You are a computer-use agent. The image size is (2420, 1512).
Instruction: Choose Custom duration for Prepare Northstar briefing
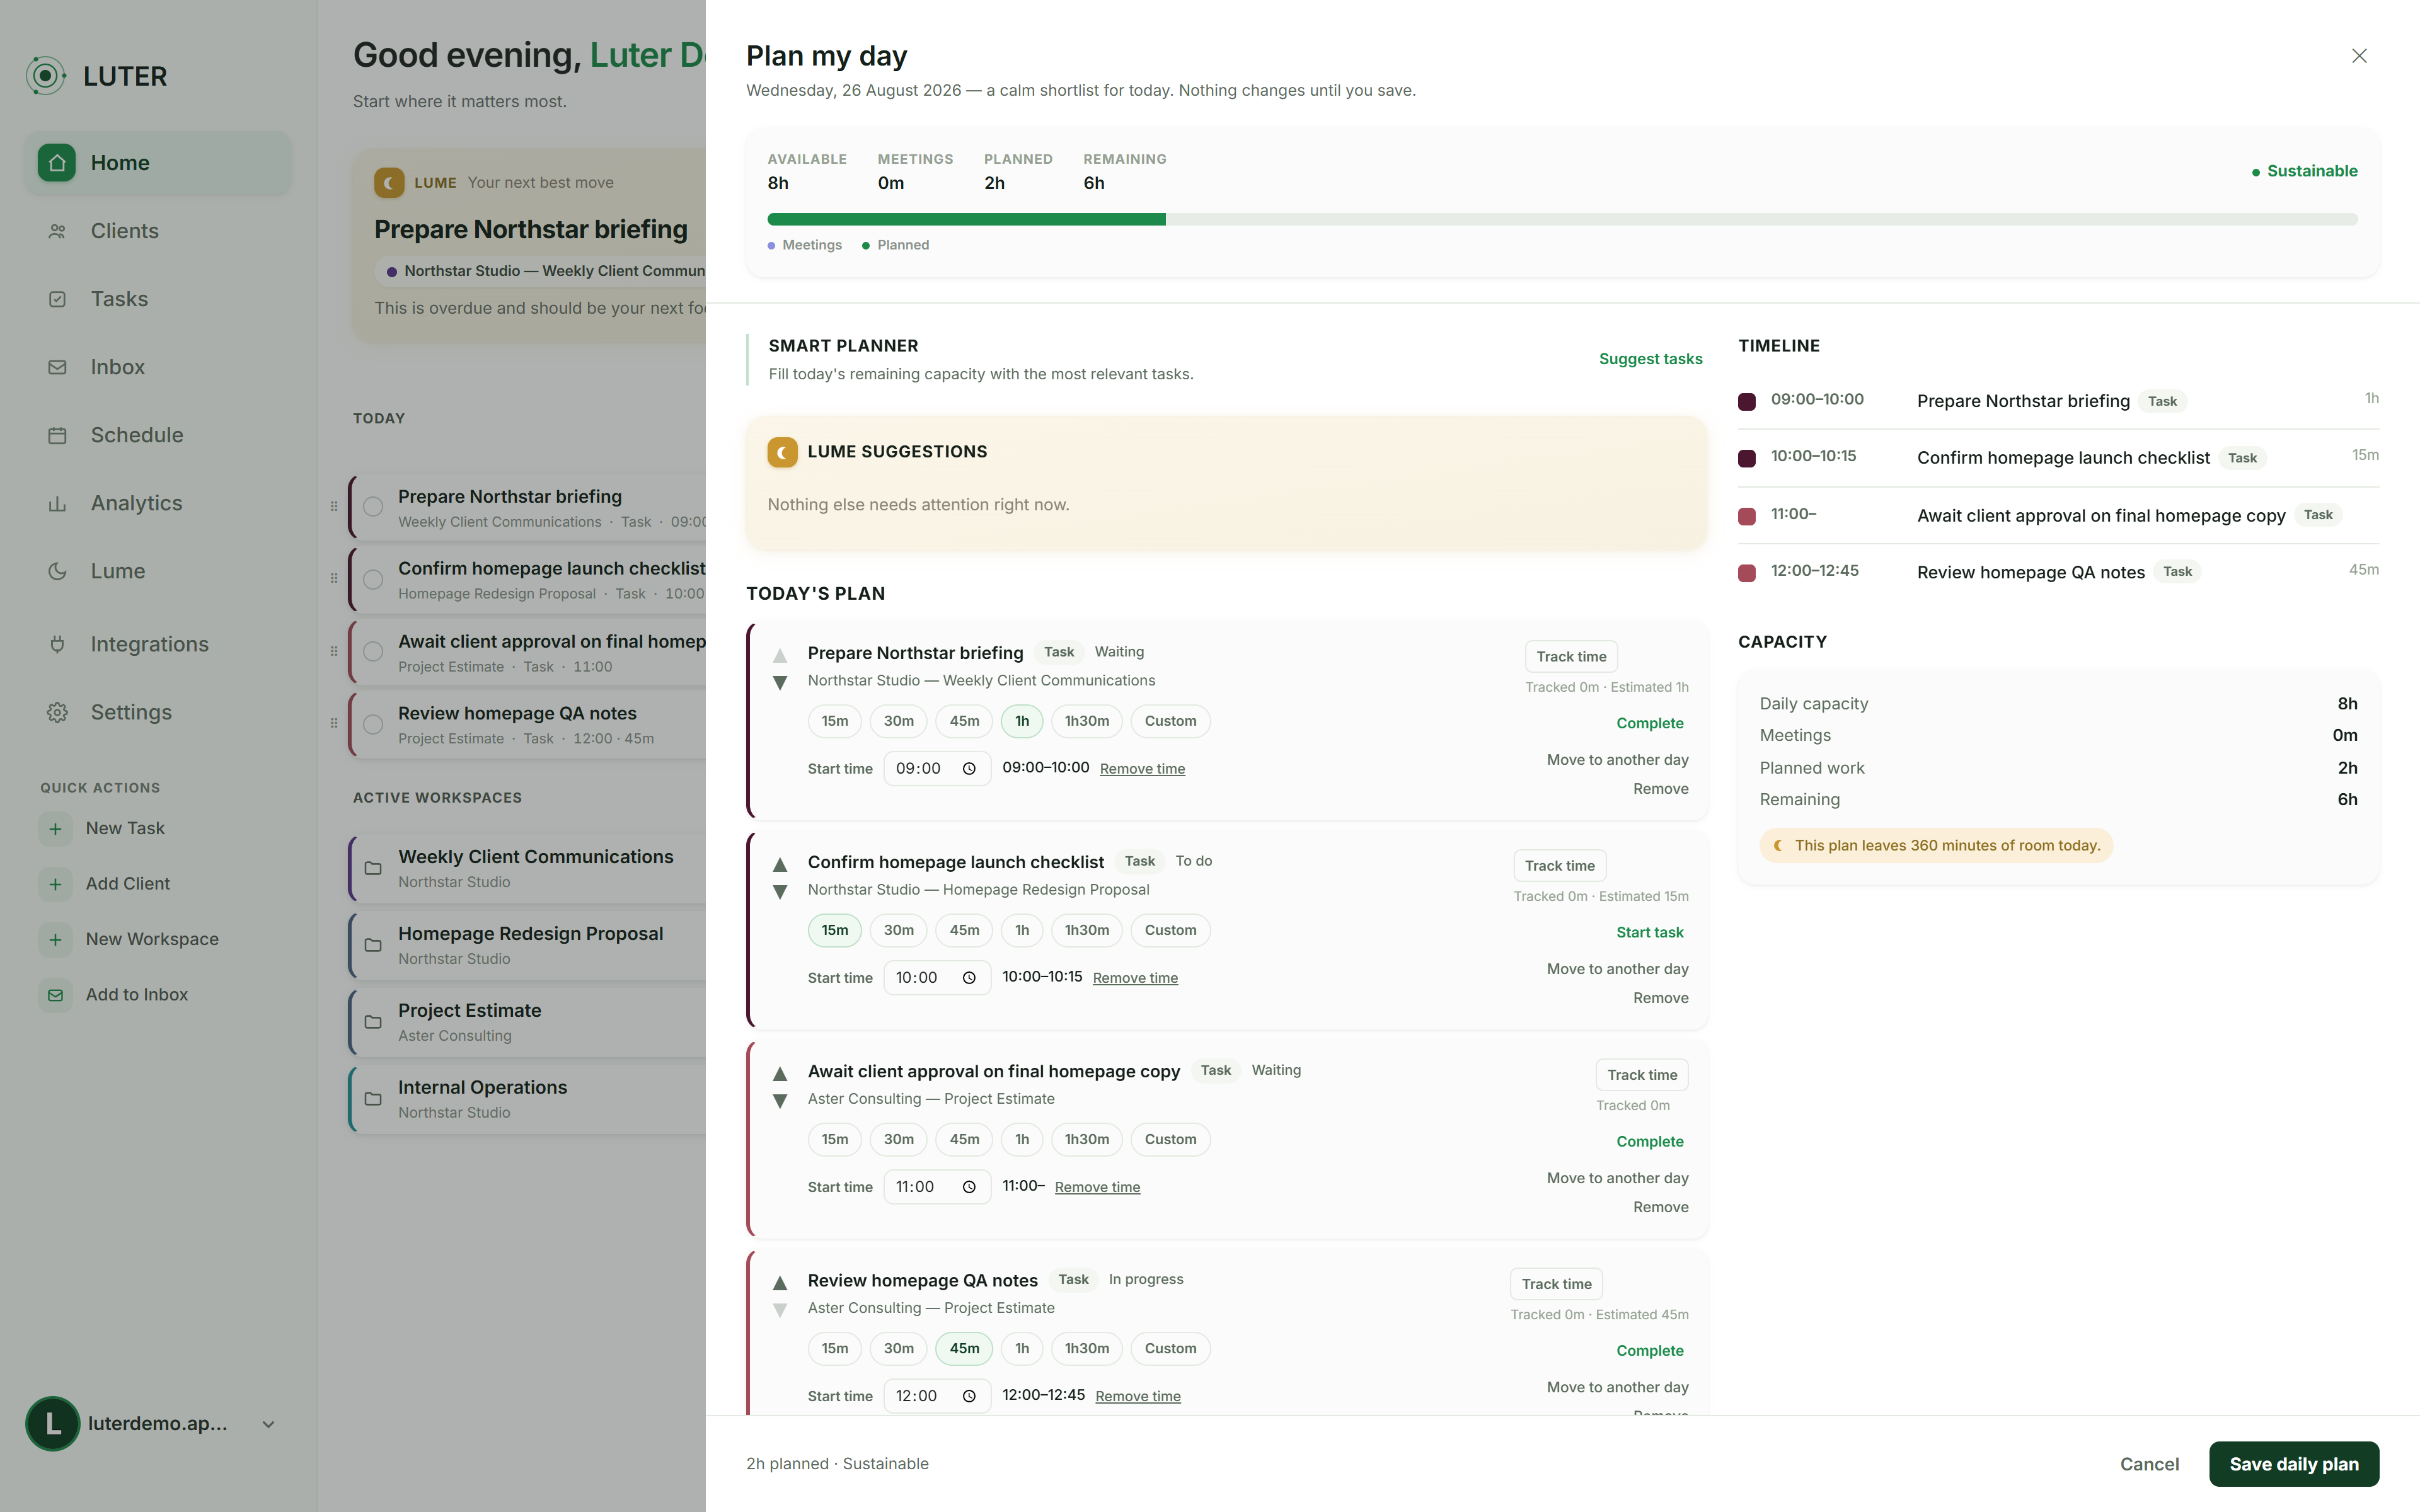coord(1170,721)
